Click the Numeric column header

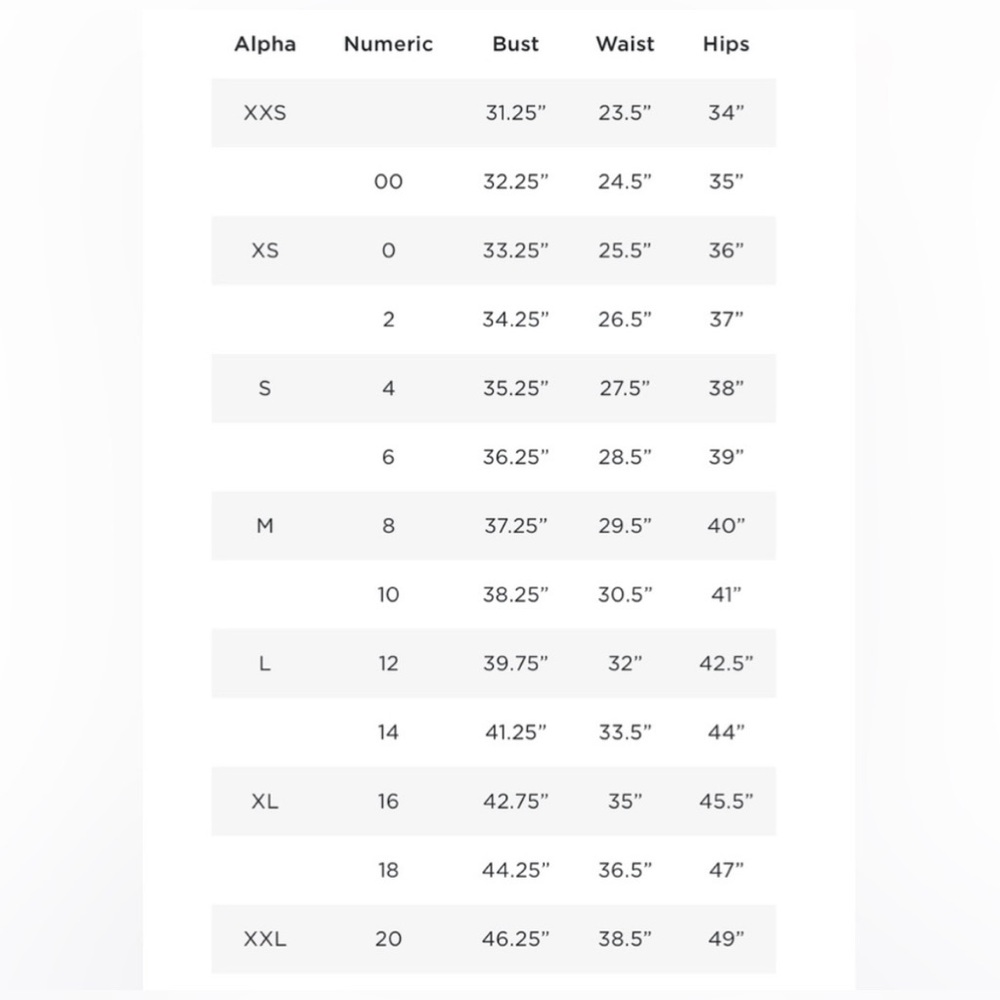tap(388, 44)
